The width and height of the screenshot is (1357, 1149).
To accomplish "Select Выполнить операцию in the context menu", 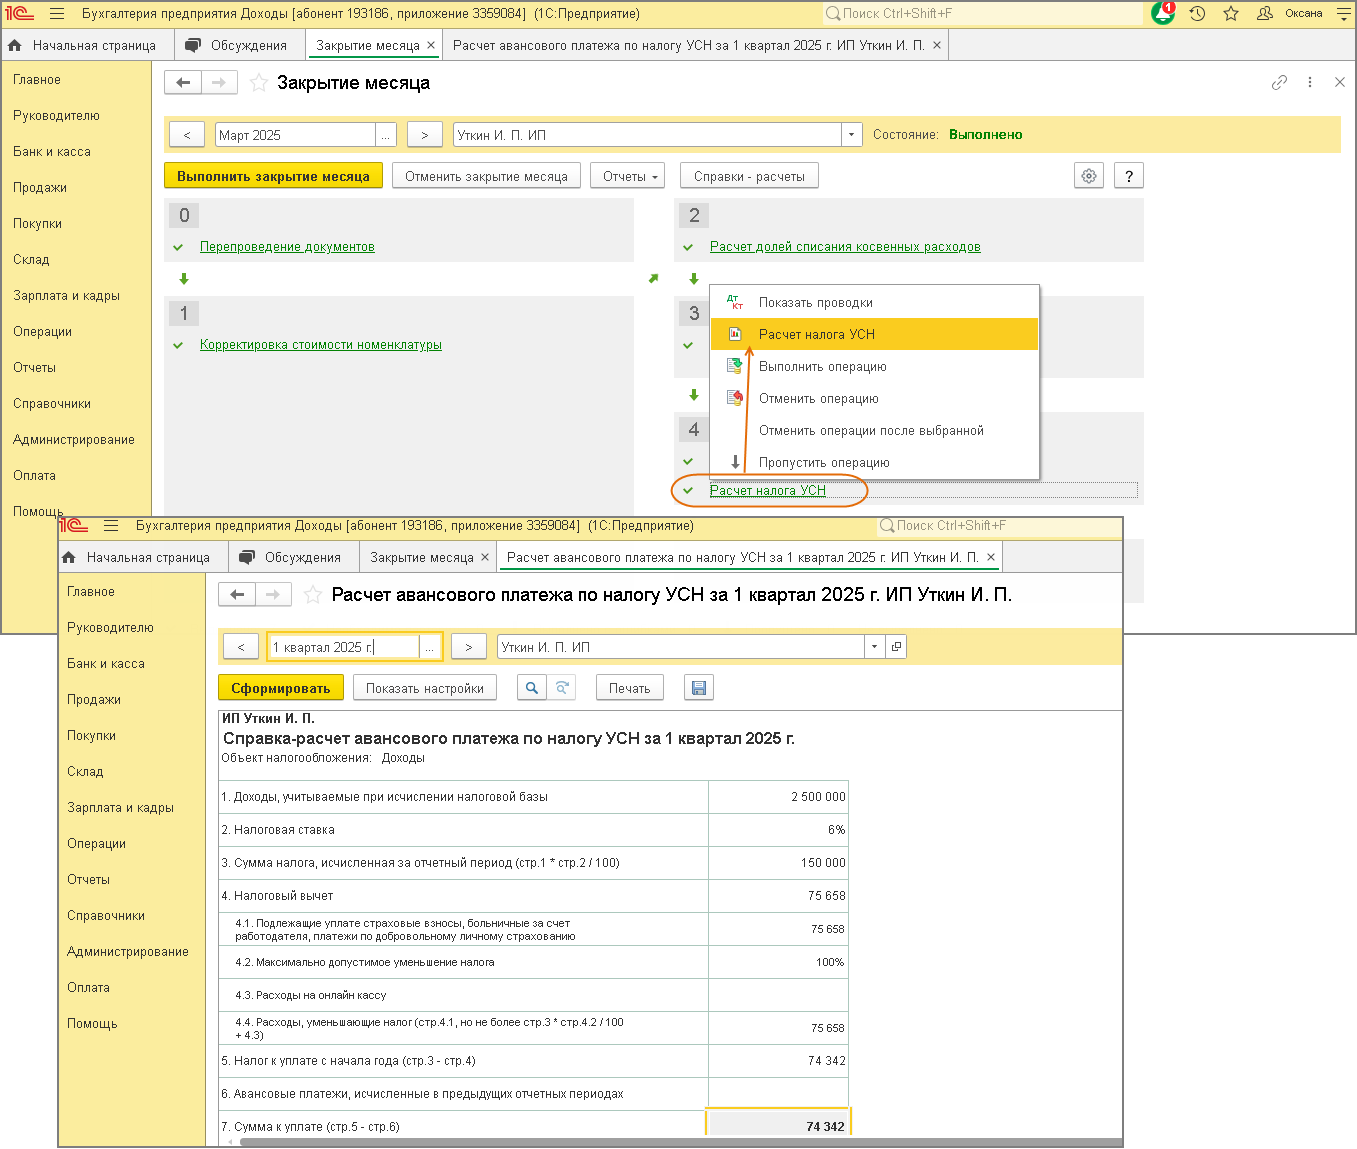I will (x=874, y=366).
